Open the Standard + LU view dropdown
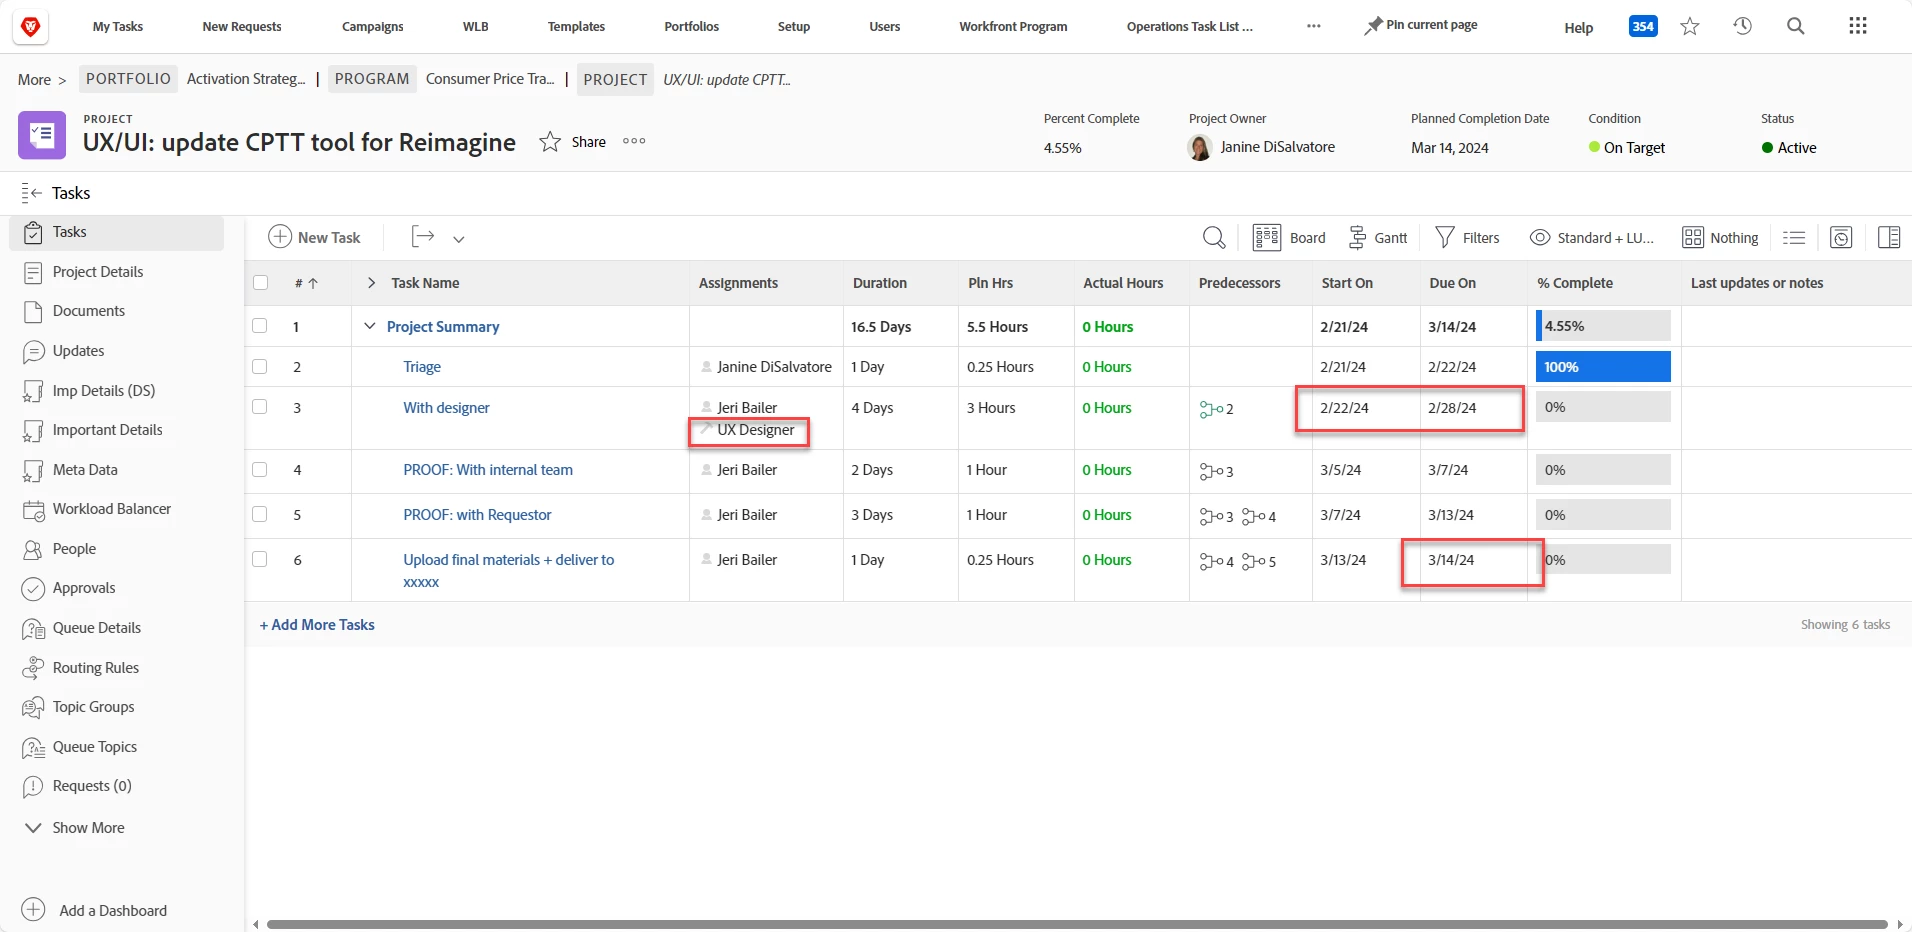Image resolution: width=1912 pixels, height=932 pixels. tap(1592, 238)
